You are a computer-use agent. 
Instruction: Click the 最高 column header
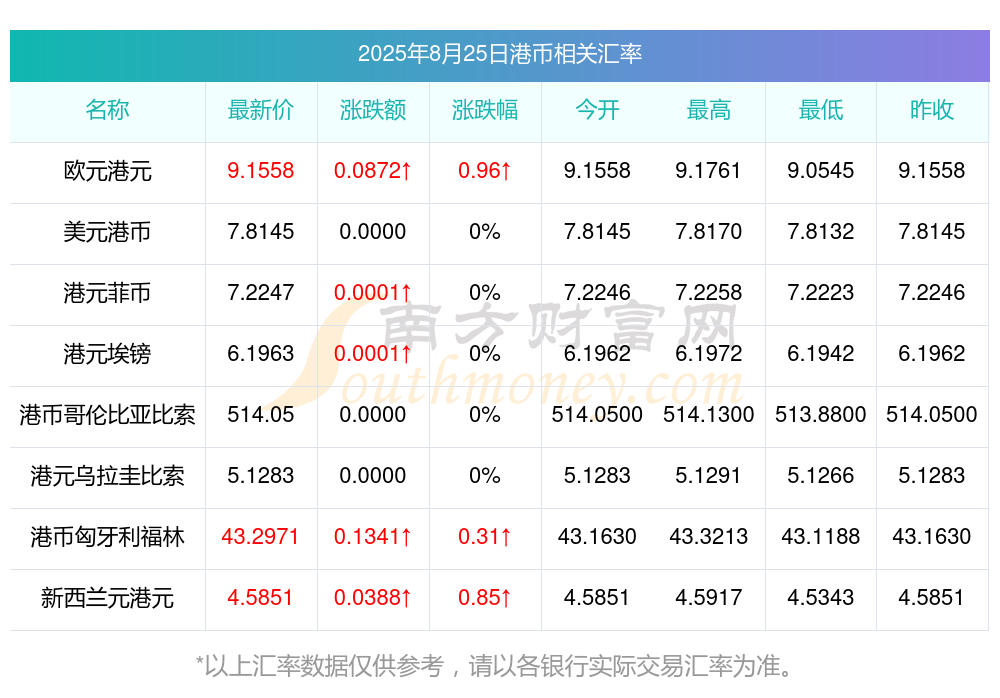(709, 110)
